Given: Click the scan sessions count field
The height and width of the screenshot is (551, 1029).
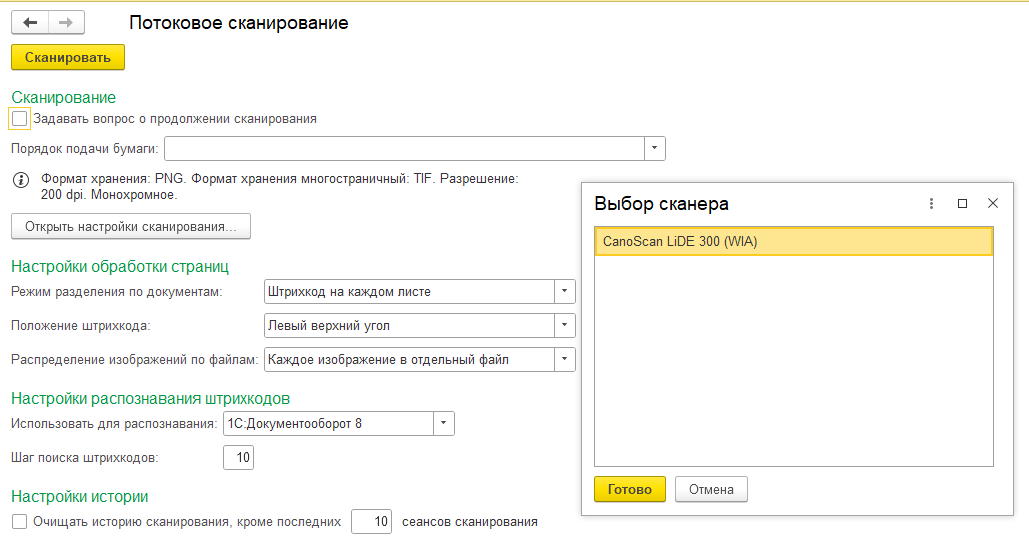Looking at the screenshot, I should click(x=371, y=521).
